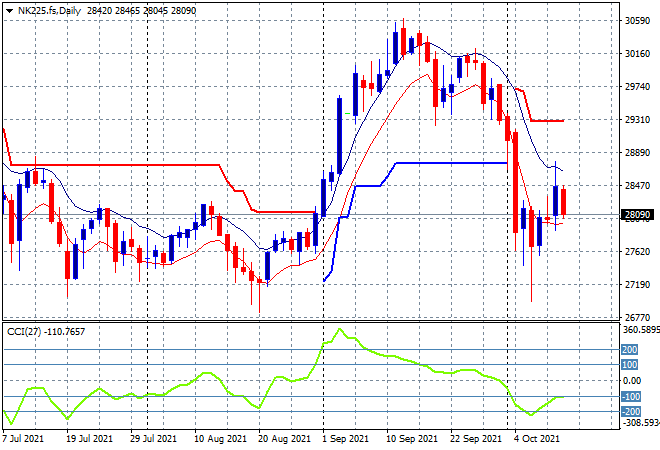Screen dimensions: 660x450
Task: Click the triangle arrow before NK225.fs title
Action: 9,11
